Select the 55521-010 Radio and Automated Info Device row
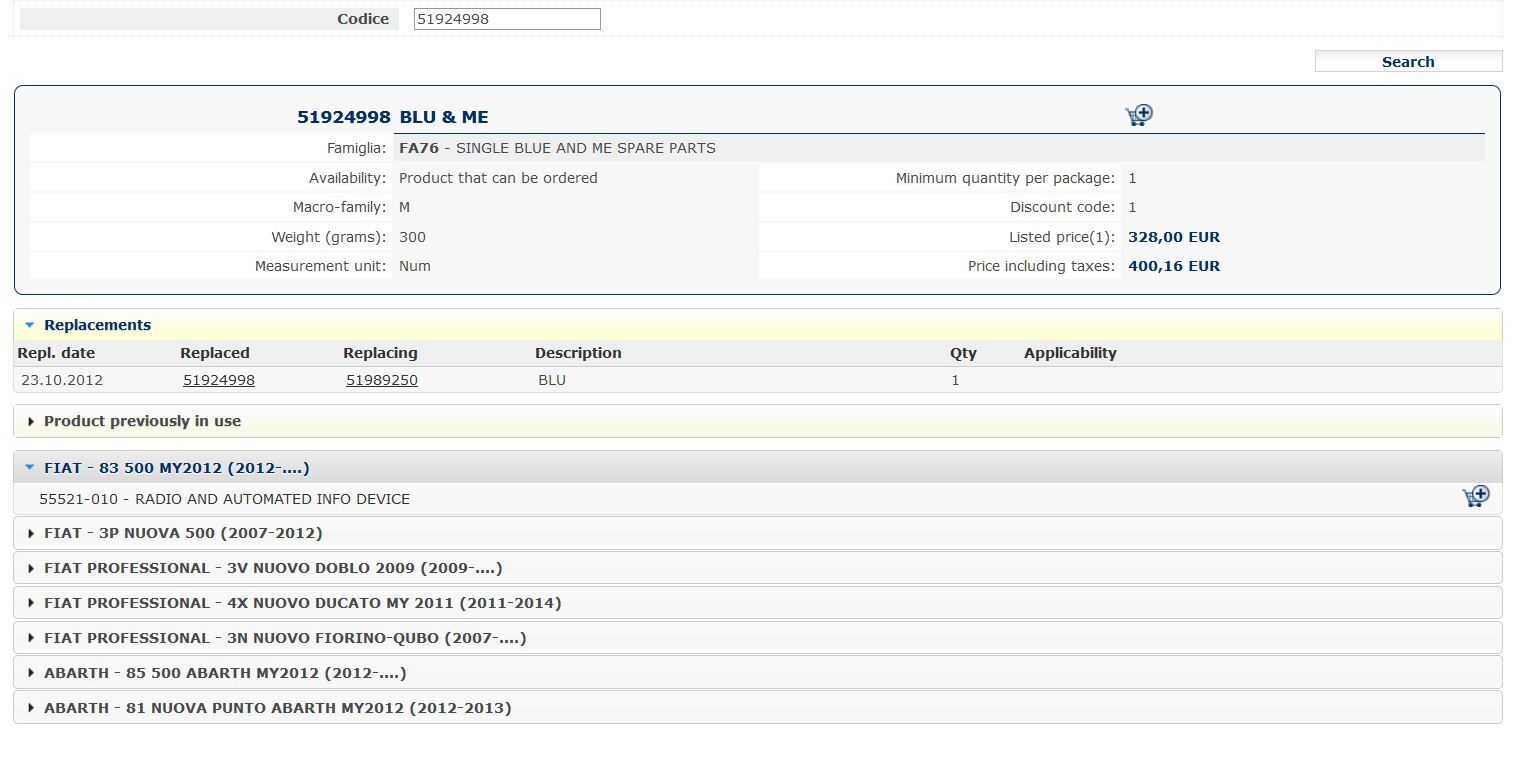 tap(758, 499)
